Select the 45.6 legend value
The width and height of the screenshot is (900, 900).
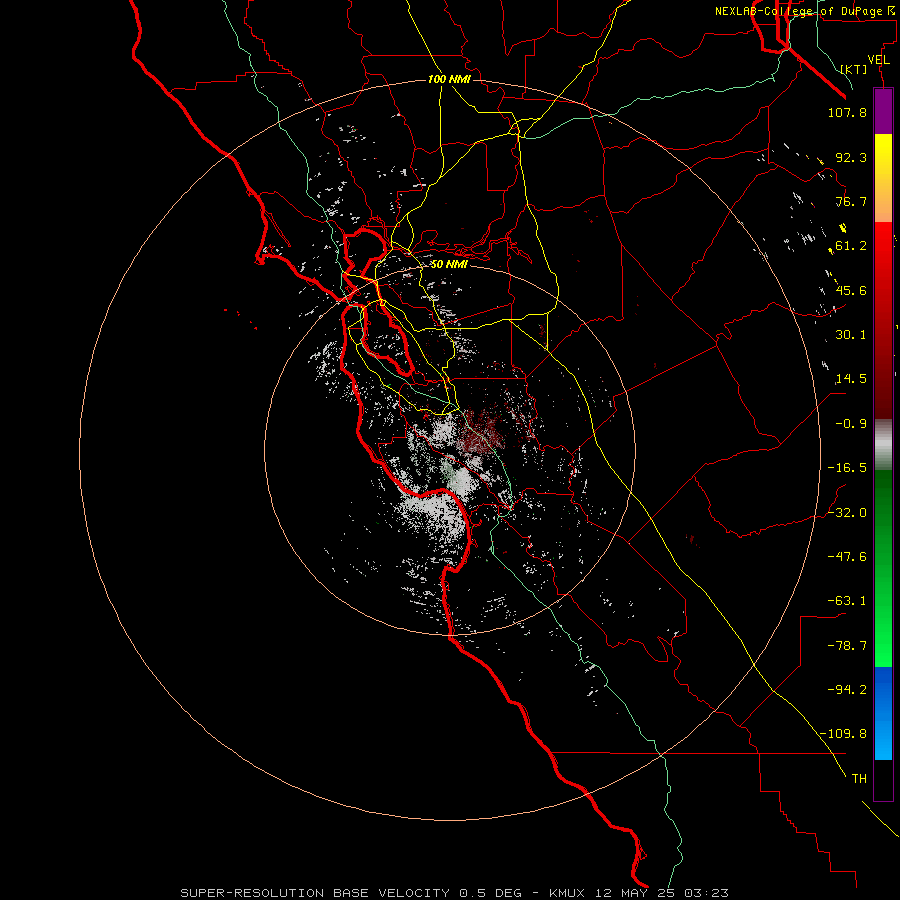(851, 290)
